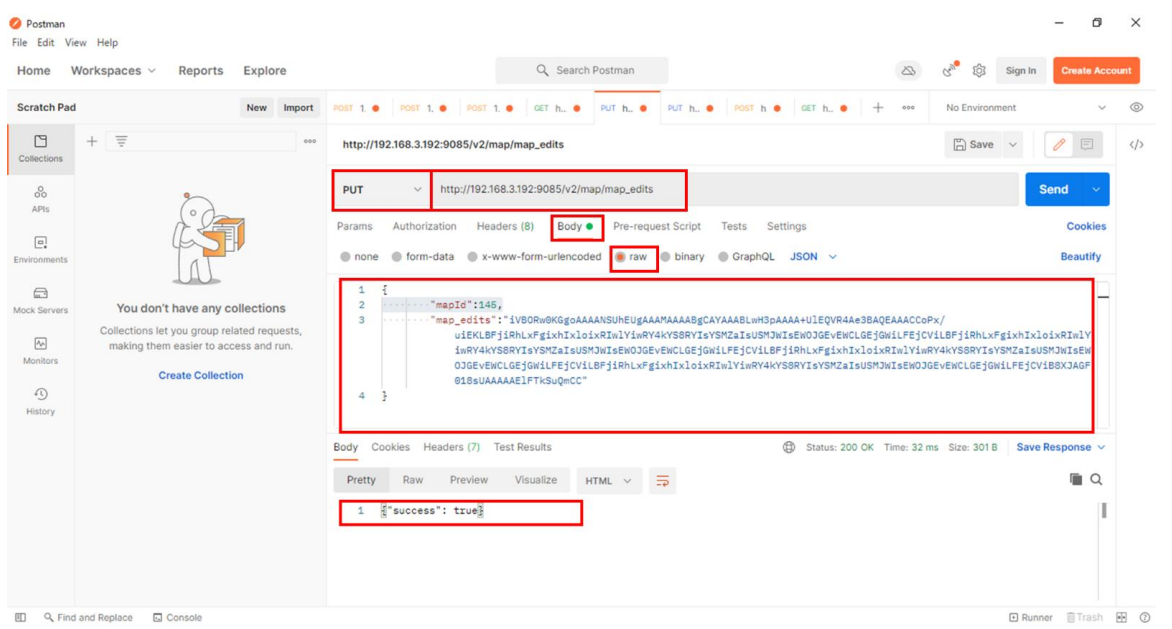
Task: Open Mock Servers in sidebar
Action: pyautogui.click(x=40, y=300)
